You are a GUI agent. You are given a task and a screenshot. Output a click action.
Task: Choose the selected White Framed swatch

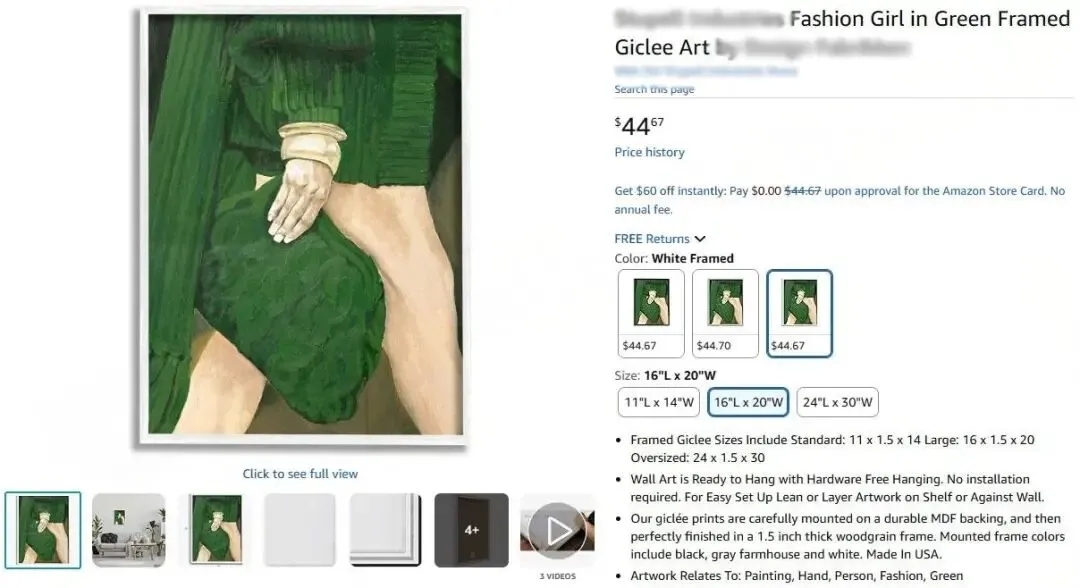pyautogui.click(x=800, y=313)
